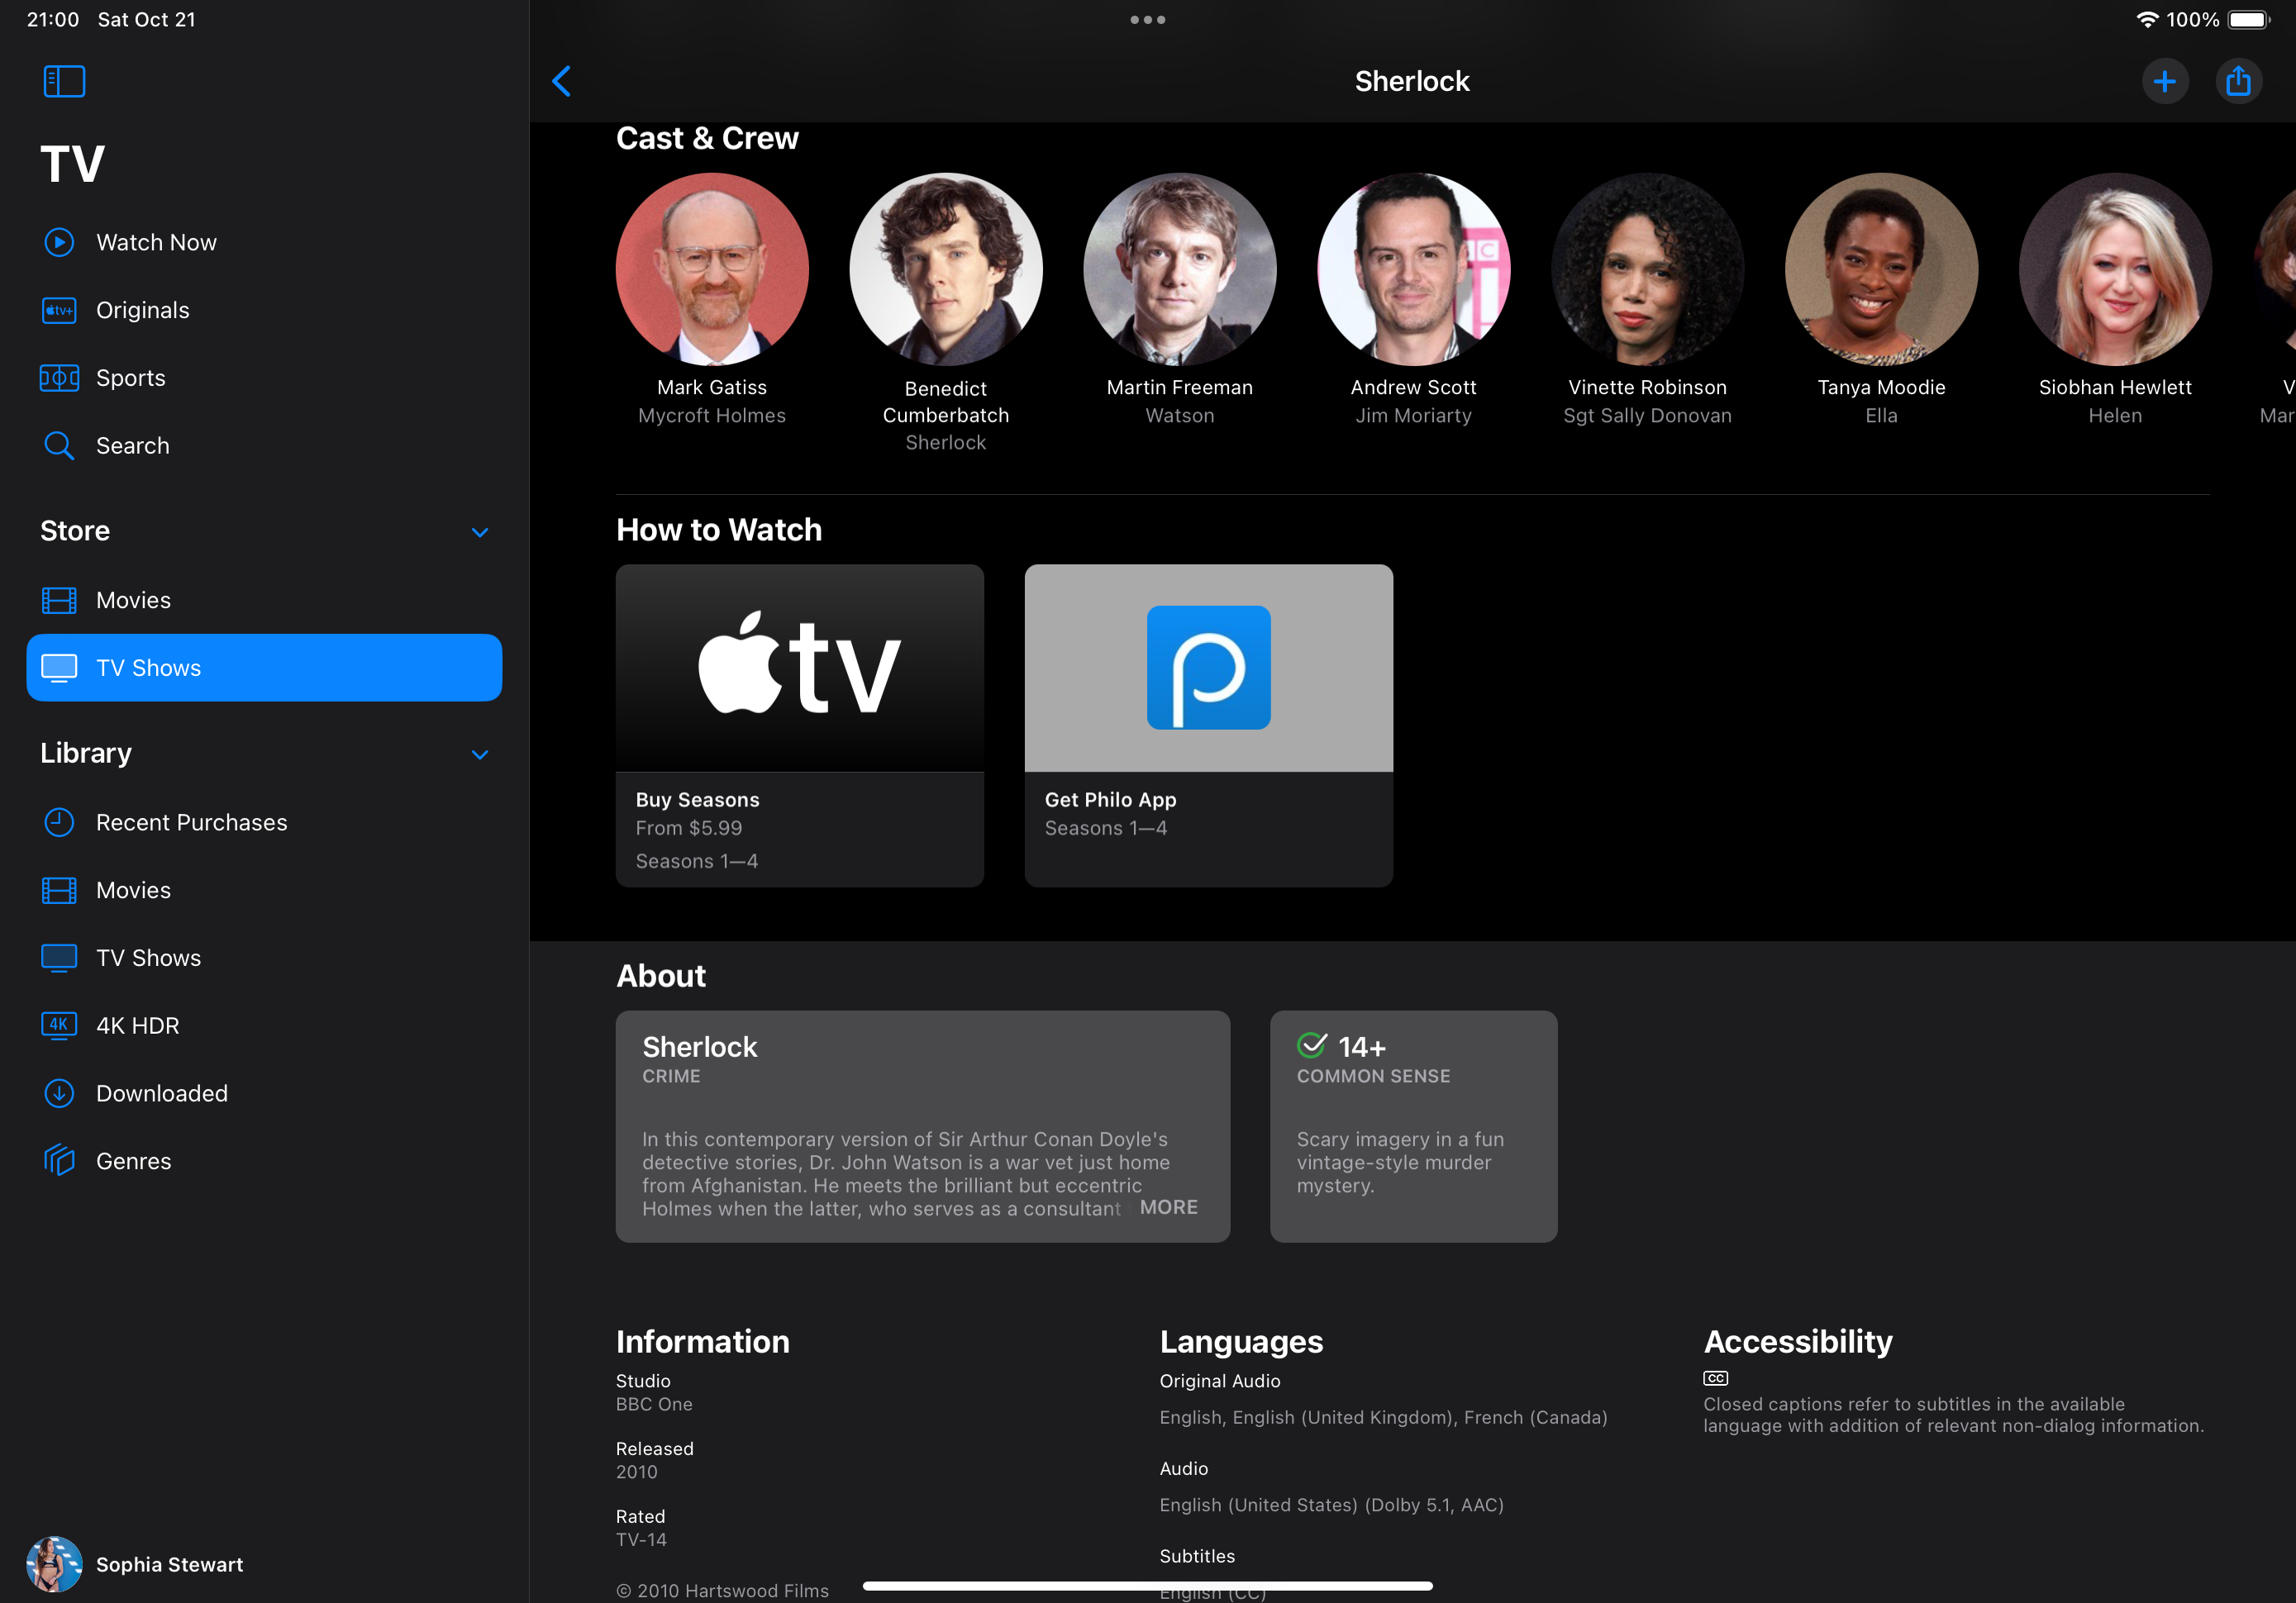
Task: Click Get Philo App option
Action: 1208,829
